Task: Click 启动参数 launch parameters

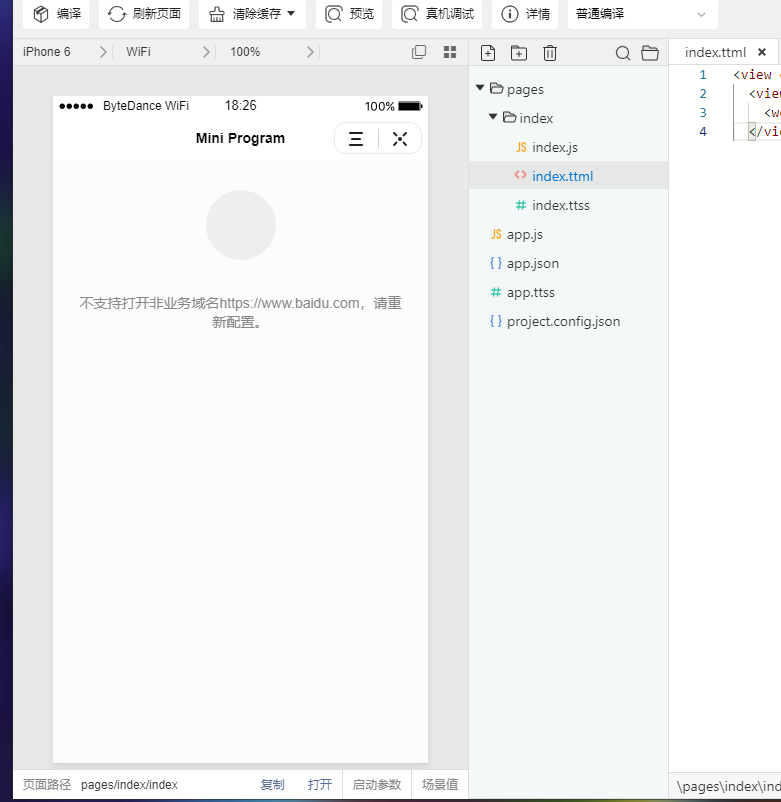Action: [x=377, y=785]
